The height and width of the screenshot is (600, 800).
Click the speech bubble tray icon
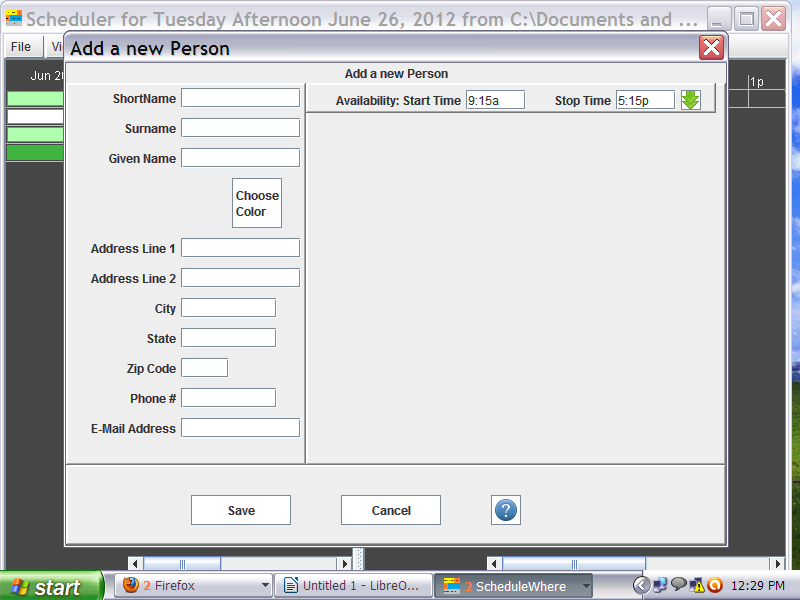[x=679, y=584]
